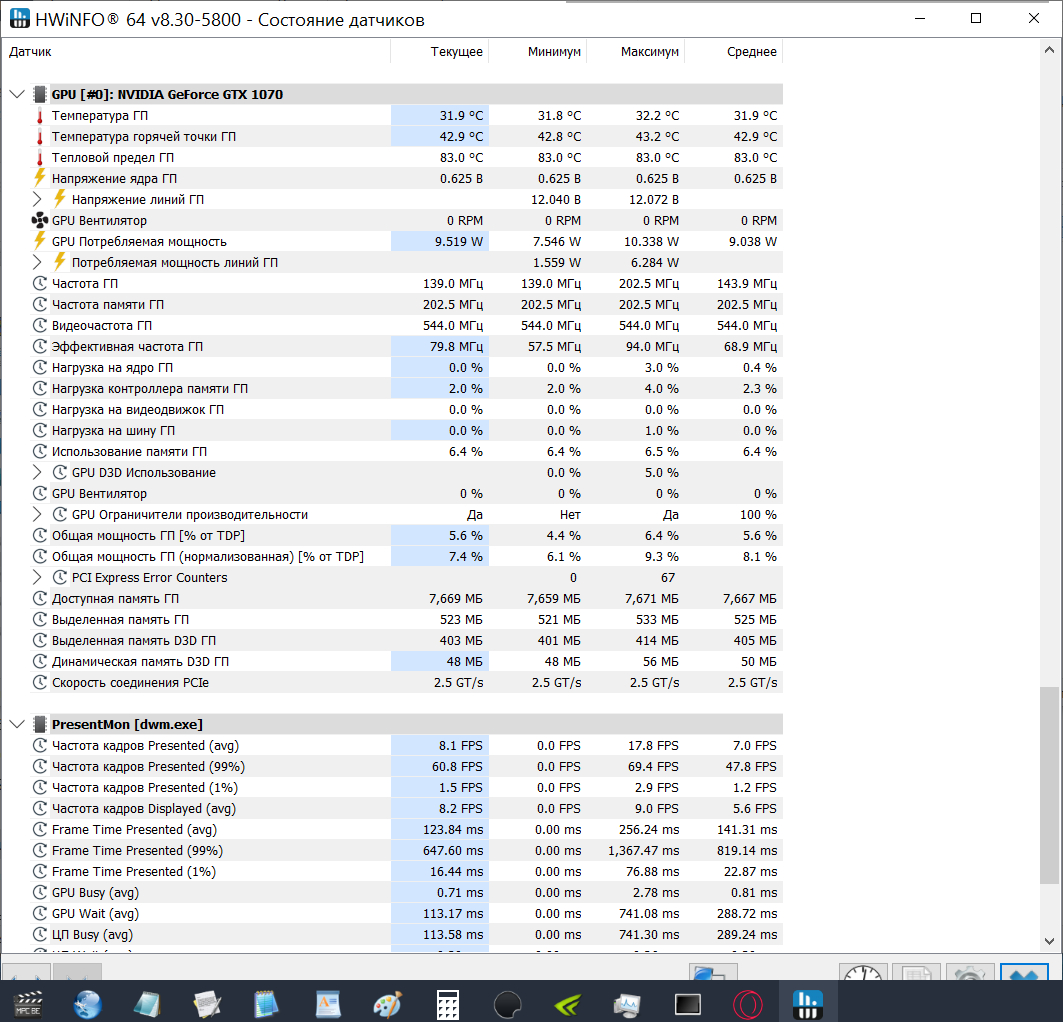The image size is (1063, 1022).
Task: Select the Частота памяти ГП row
Action: [x=407, y=304]
